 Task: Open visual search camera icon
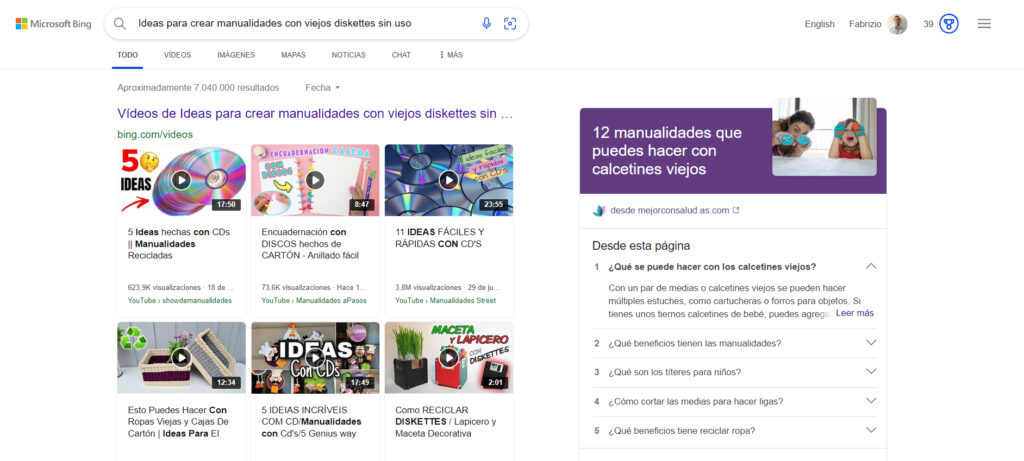click(510, 23)
